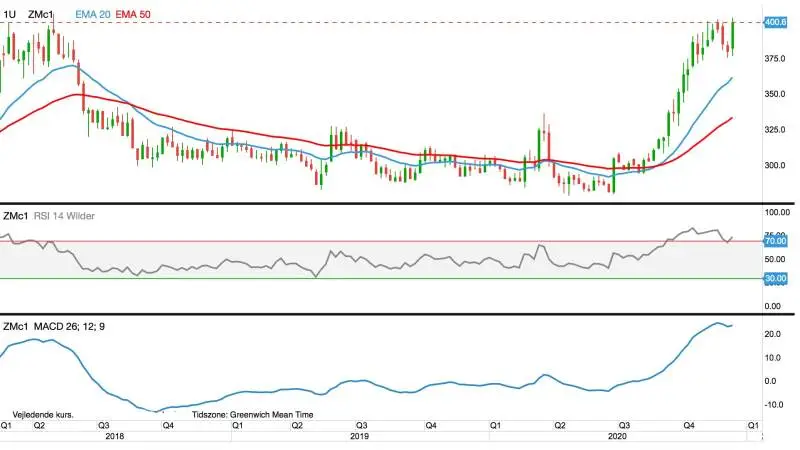Click the 300.0 price axis label
This screenshot has height=450, width=800.
coord(774,165)
